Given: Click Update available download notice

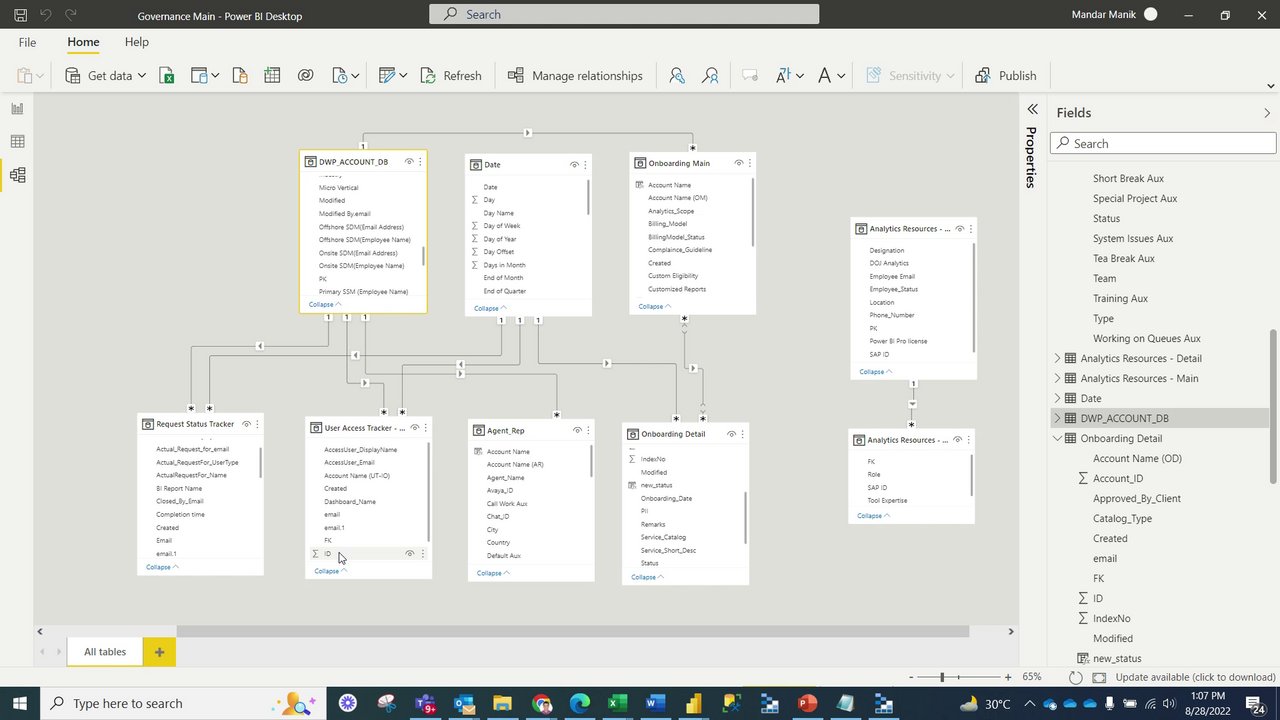Looking at the screenshot, I should (x=1195, y=677).
